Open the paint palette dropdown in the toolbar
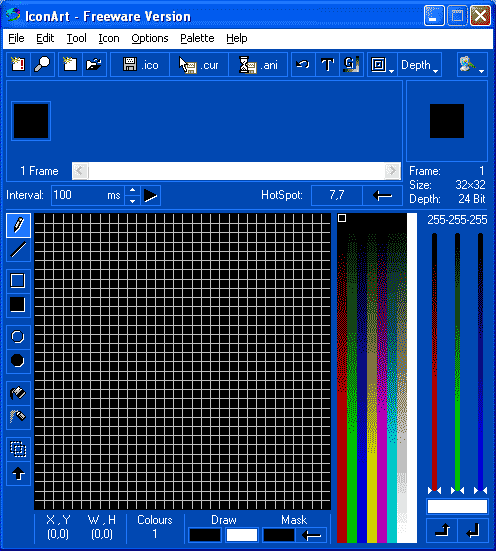 coord(472,65)
